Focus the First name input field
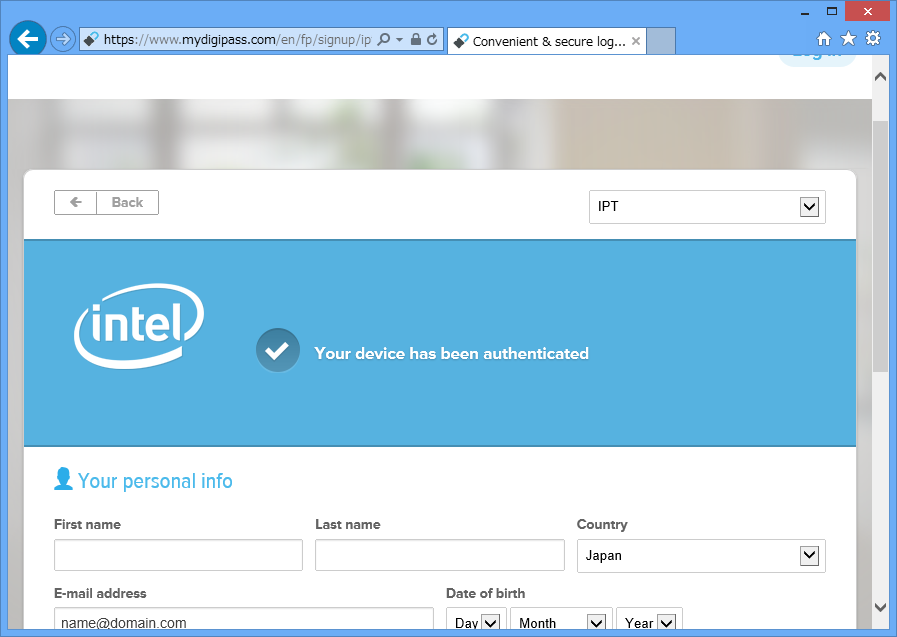Viewport: 897px width, 637px height. [x=178, y=555]
